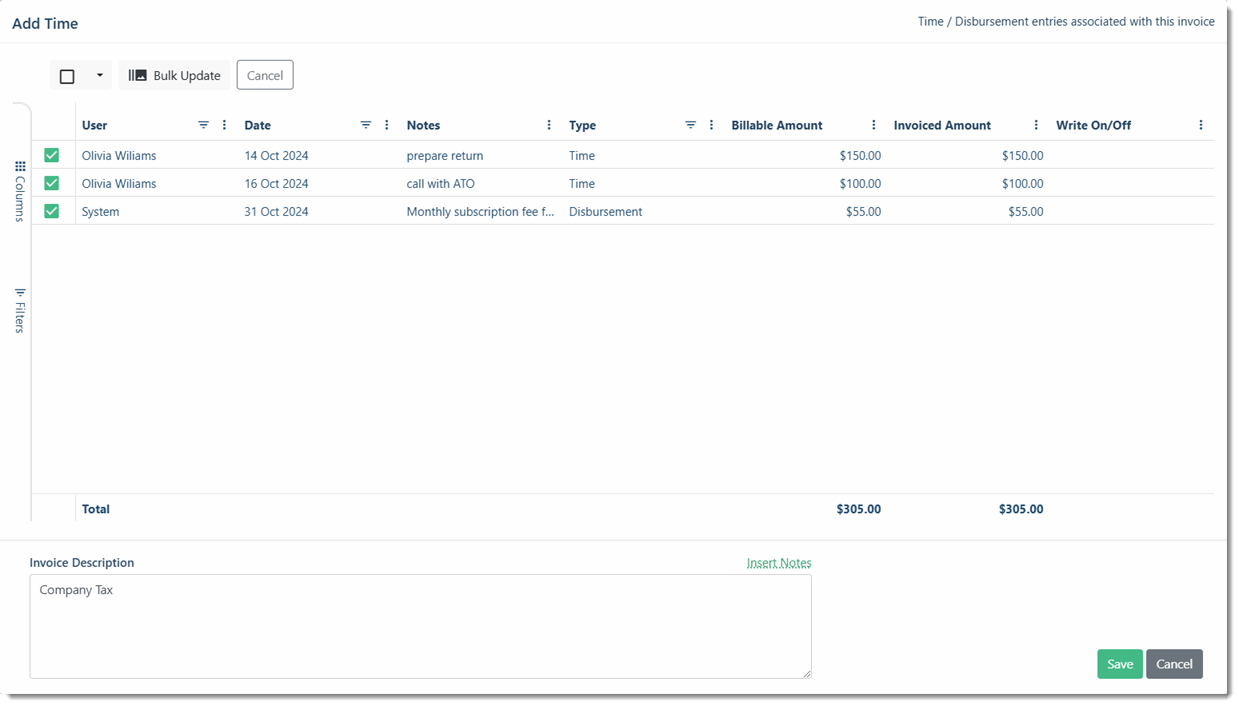This screenshot has width=1239, height=706.
Task: Click the $100.00 Invoiced Amount cell
Action: (x=1022, y=183)
